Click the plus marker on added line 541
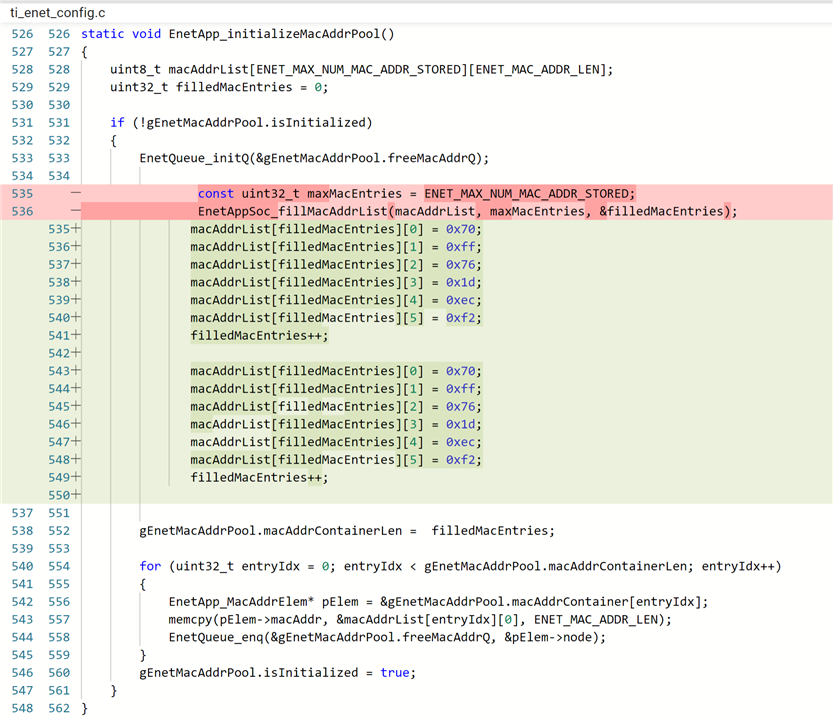Viewport: 833px width, 720px height. (76, 335)
